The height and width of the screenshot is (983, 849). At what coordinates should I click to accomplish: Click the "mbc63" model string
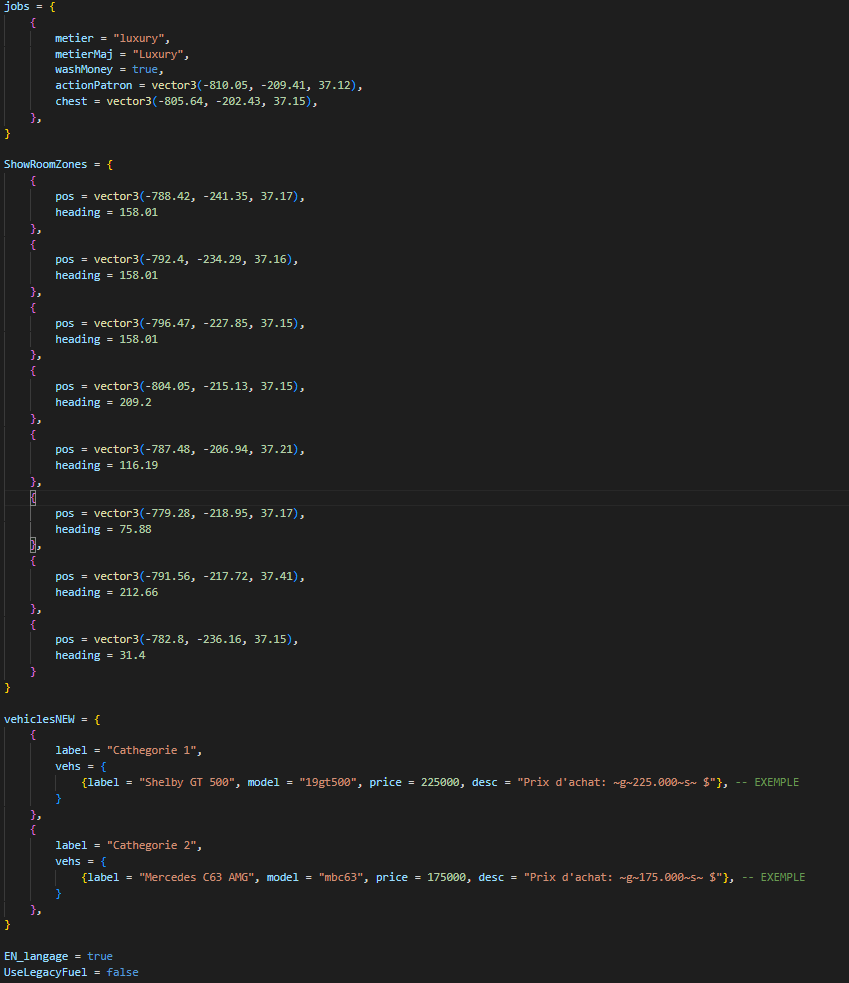[340, 878]
